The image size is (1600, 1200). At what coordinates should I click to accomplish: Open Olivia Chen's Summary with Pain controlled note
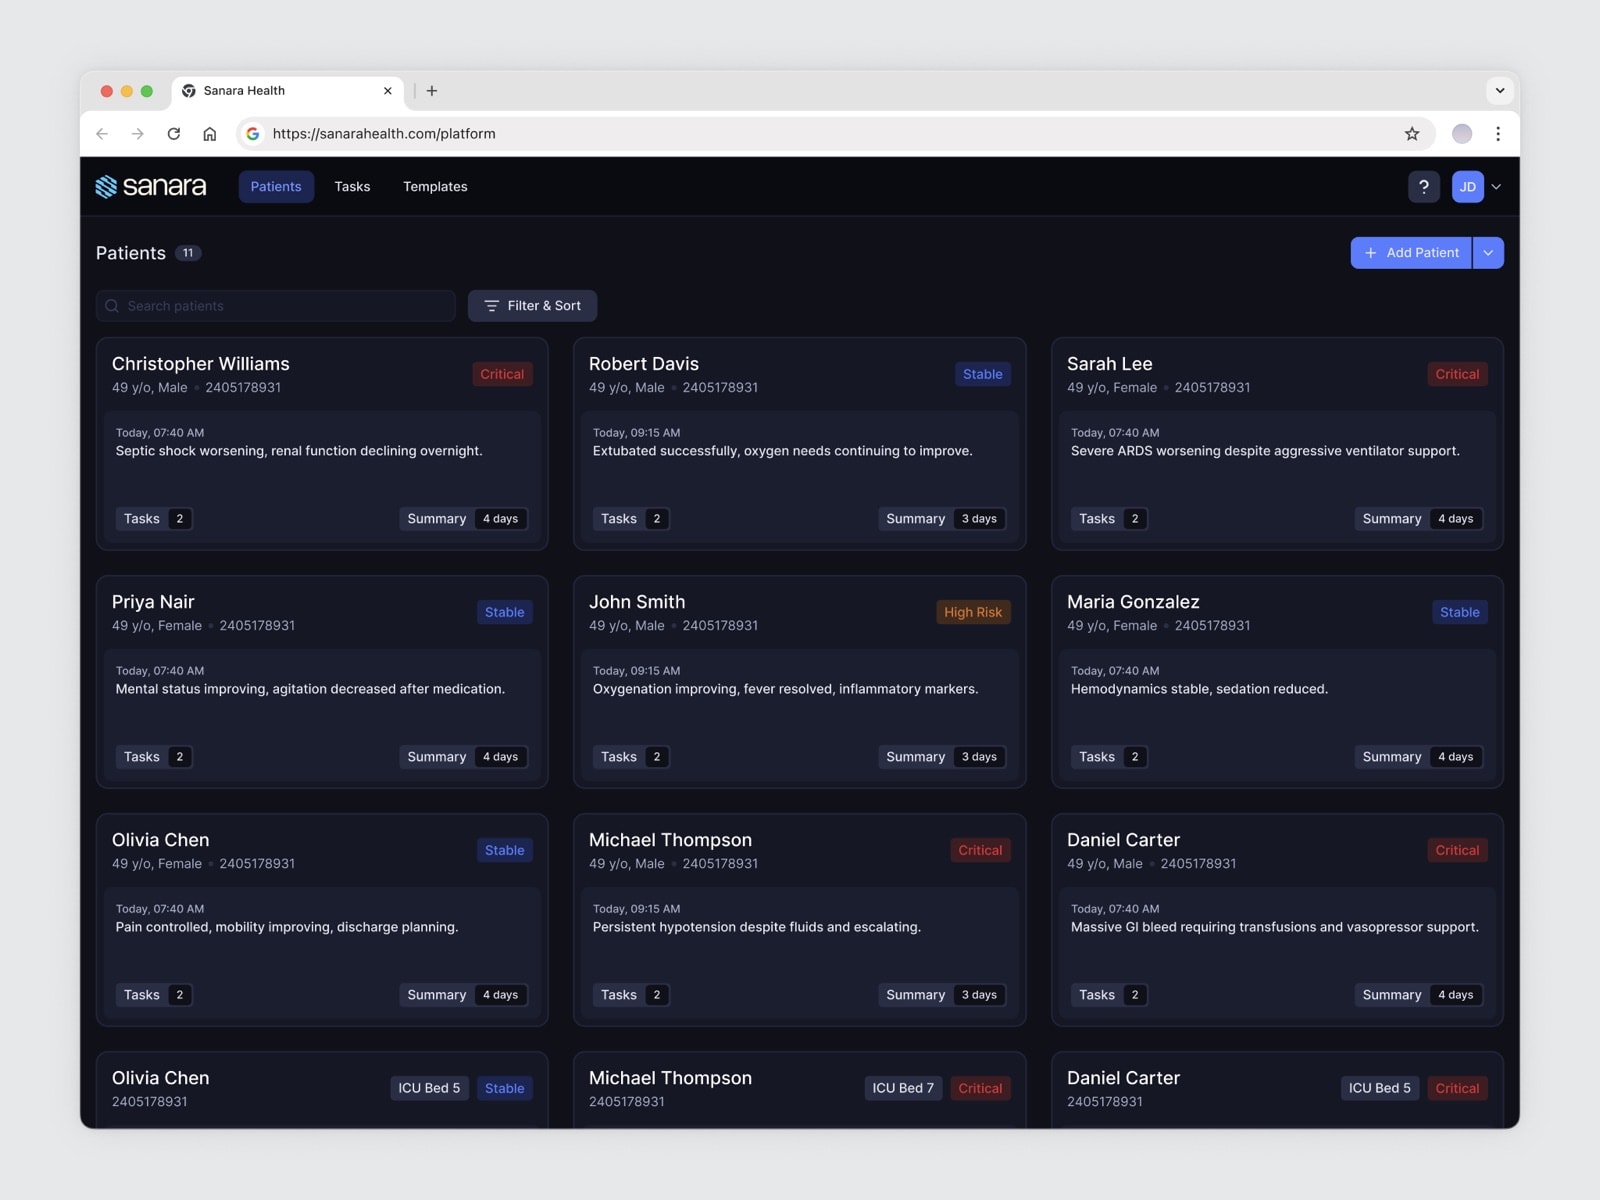(463, 995)
